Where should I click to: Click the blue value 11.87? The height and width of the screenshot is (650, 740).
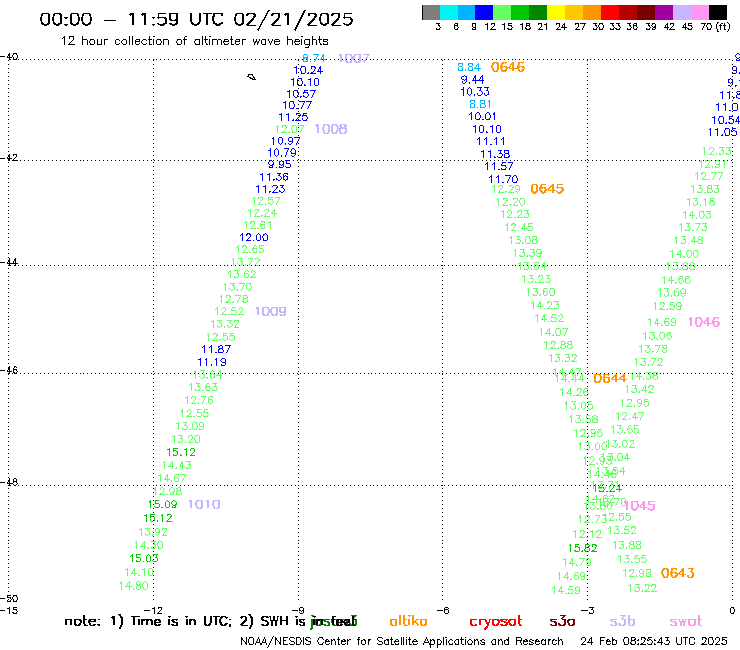(216, 349)
